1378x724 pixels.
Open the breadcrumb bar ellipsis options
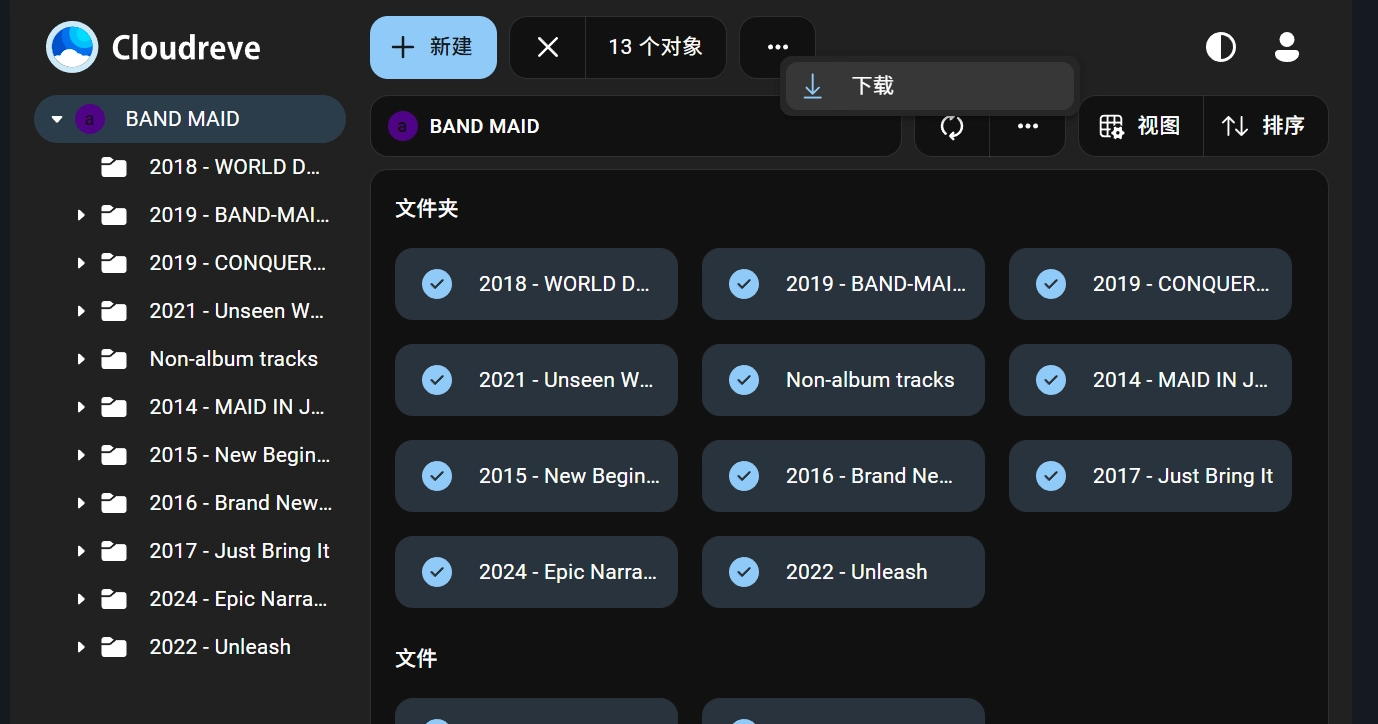click(1028, 126)
